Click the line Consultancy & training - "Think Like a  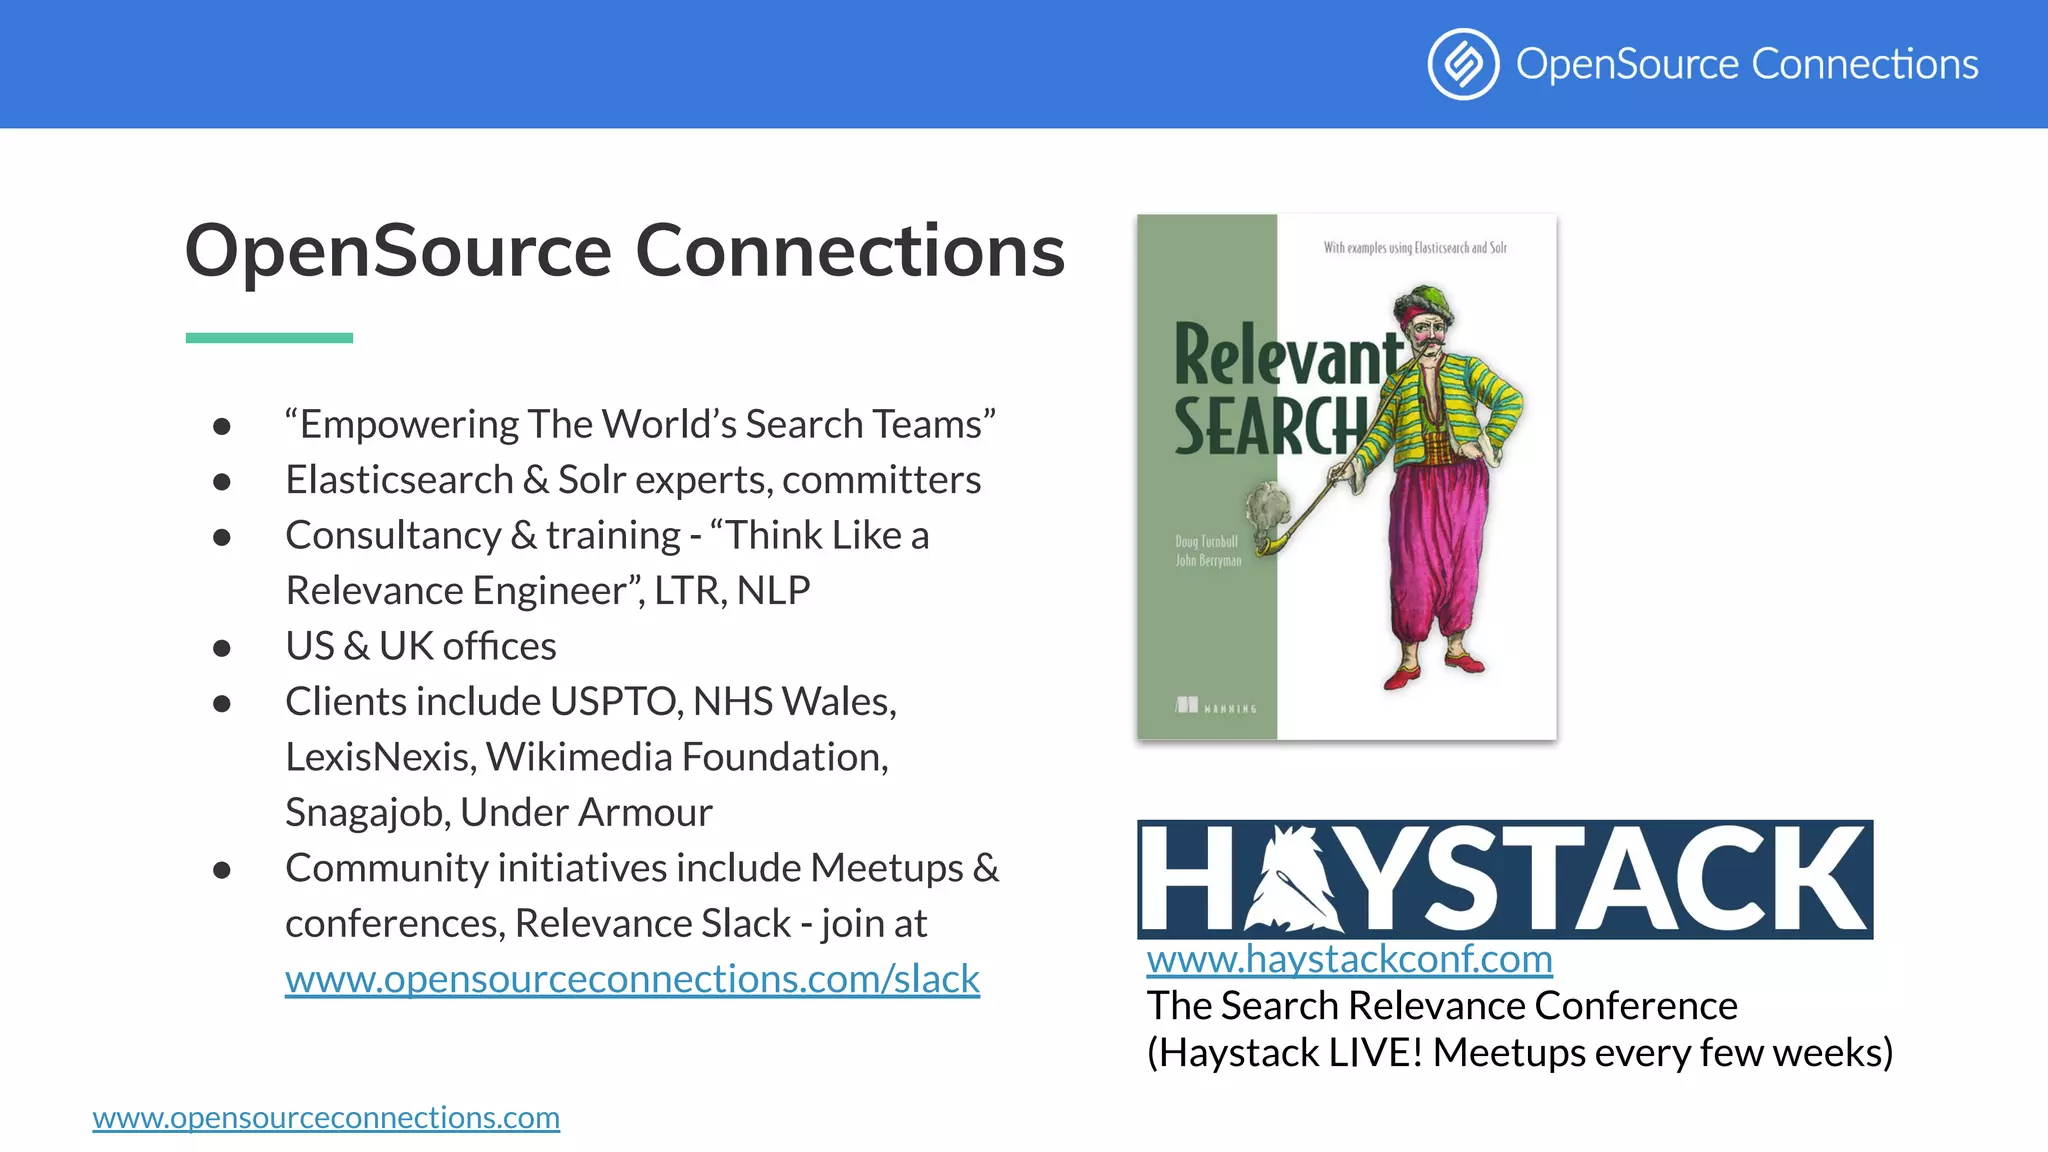point(607,535)
